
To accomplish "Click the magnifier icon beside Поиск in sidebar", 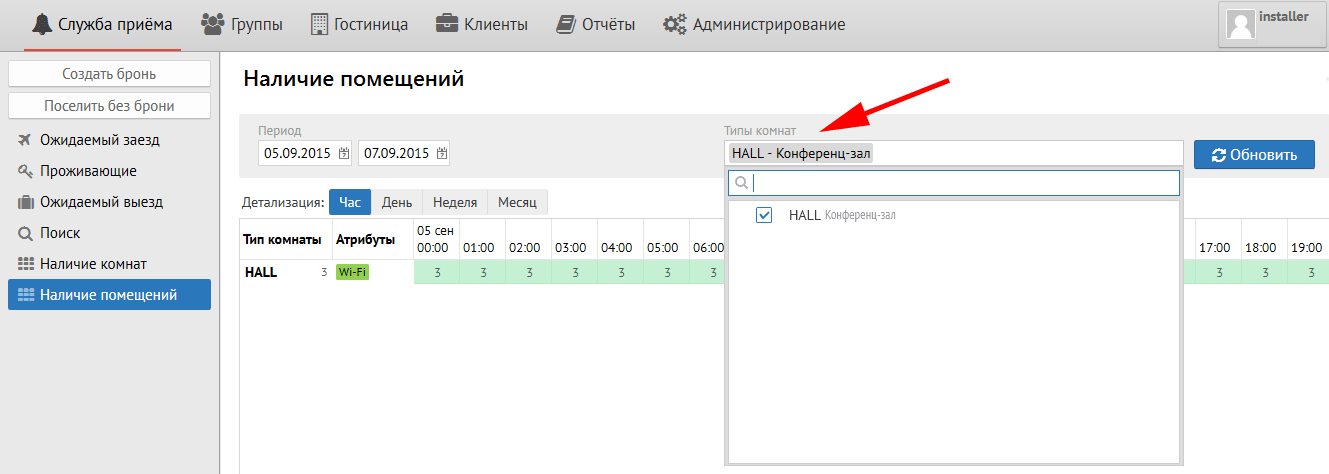I will tap(25, 233).
